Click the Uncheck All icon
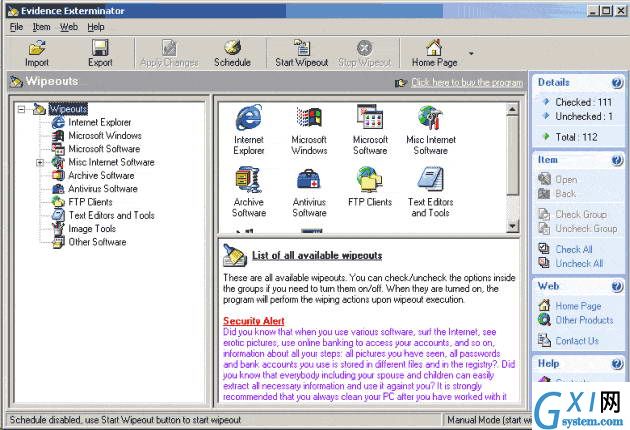The image size is (630, 430). (544, 262)
